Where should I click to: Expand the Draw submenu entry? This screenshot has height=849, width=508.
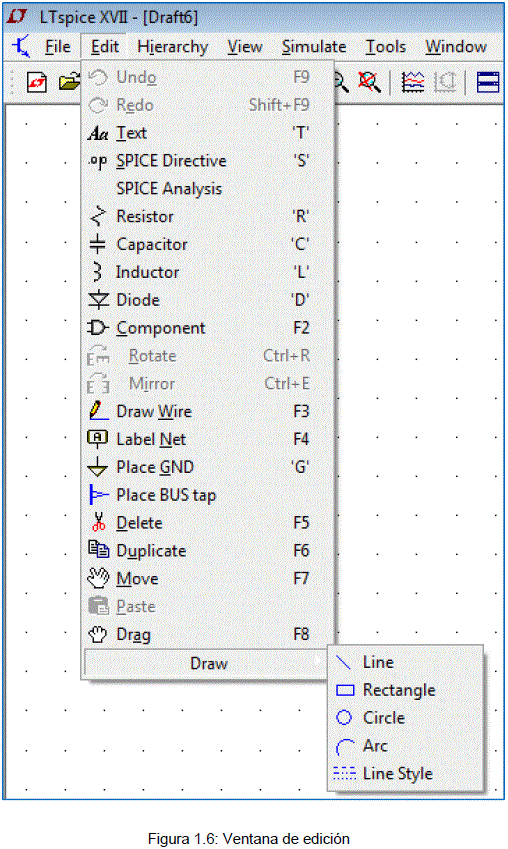(209, 663)
